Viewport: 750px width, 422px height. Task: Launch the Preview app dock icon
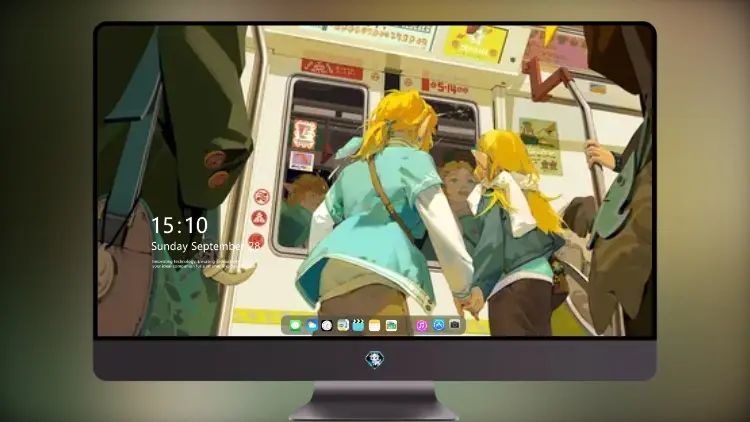[x=343, y=325]
